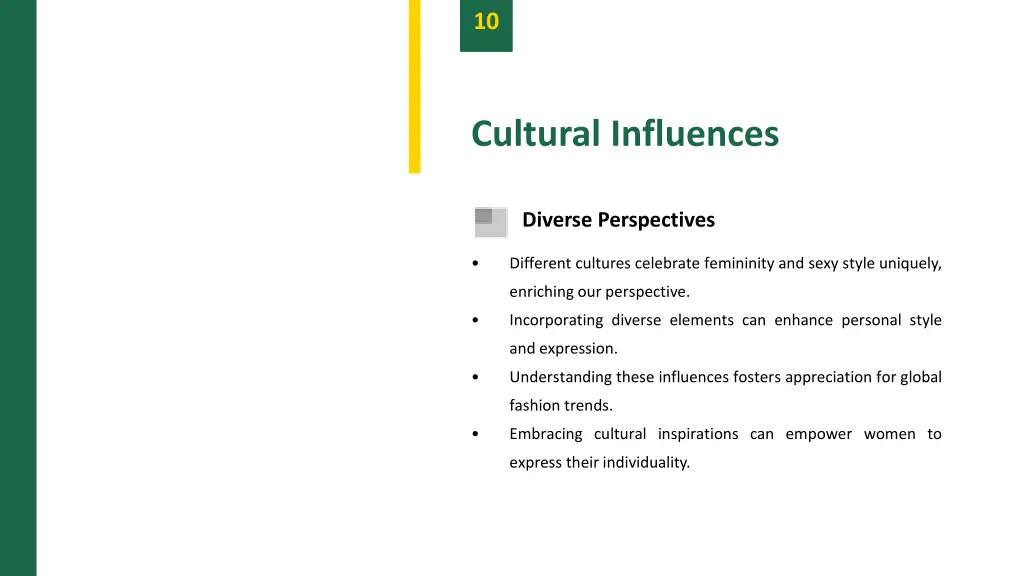1024x576 pixels.
Task: Click the text "enriching our perspective."
Action: 599,292
